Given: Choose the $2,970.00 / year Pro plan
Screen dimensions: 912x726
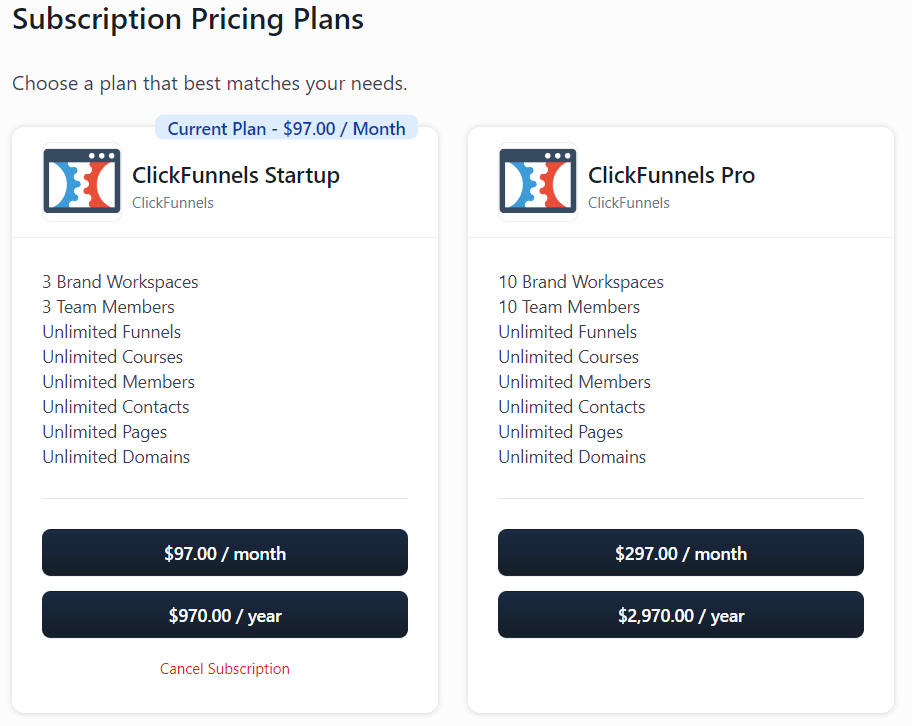Looking at the screenshot, I should click(x=680, y=614).
